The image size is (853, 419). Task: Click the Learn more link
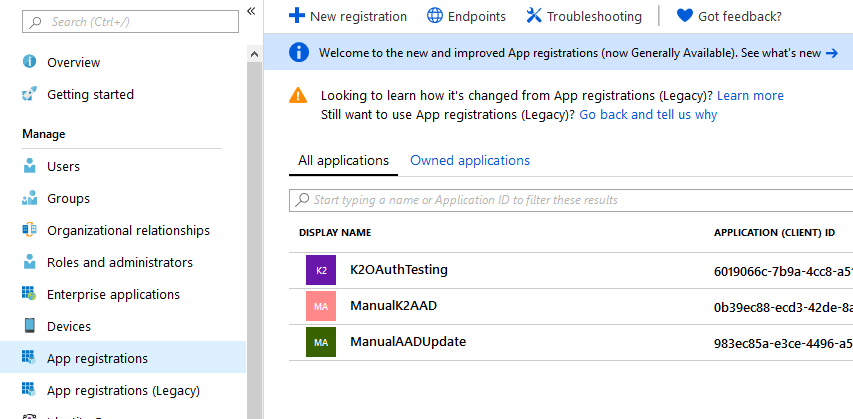750,95
